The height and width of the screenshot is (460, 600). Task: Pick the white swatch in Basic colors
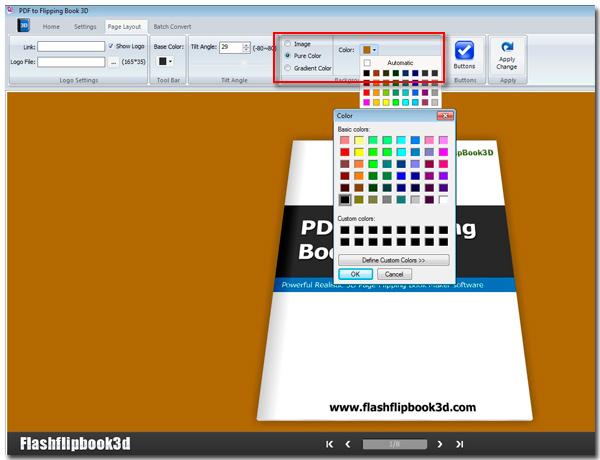click(x=443, y=199)
